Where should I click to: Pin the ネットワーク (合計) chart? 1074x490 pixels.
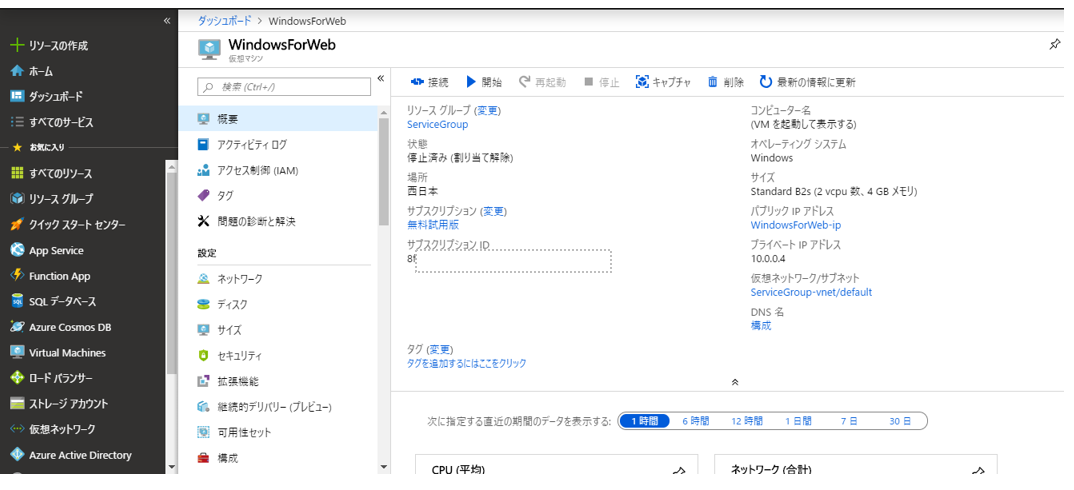click(979, 471)
